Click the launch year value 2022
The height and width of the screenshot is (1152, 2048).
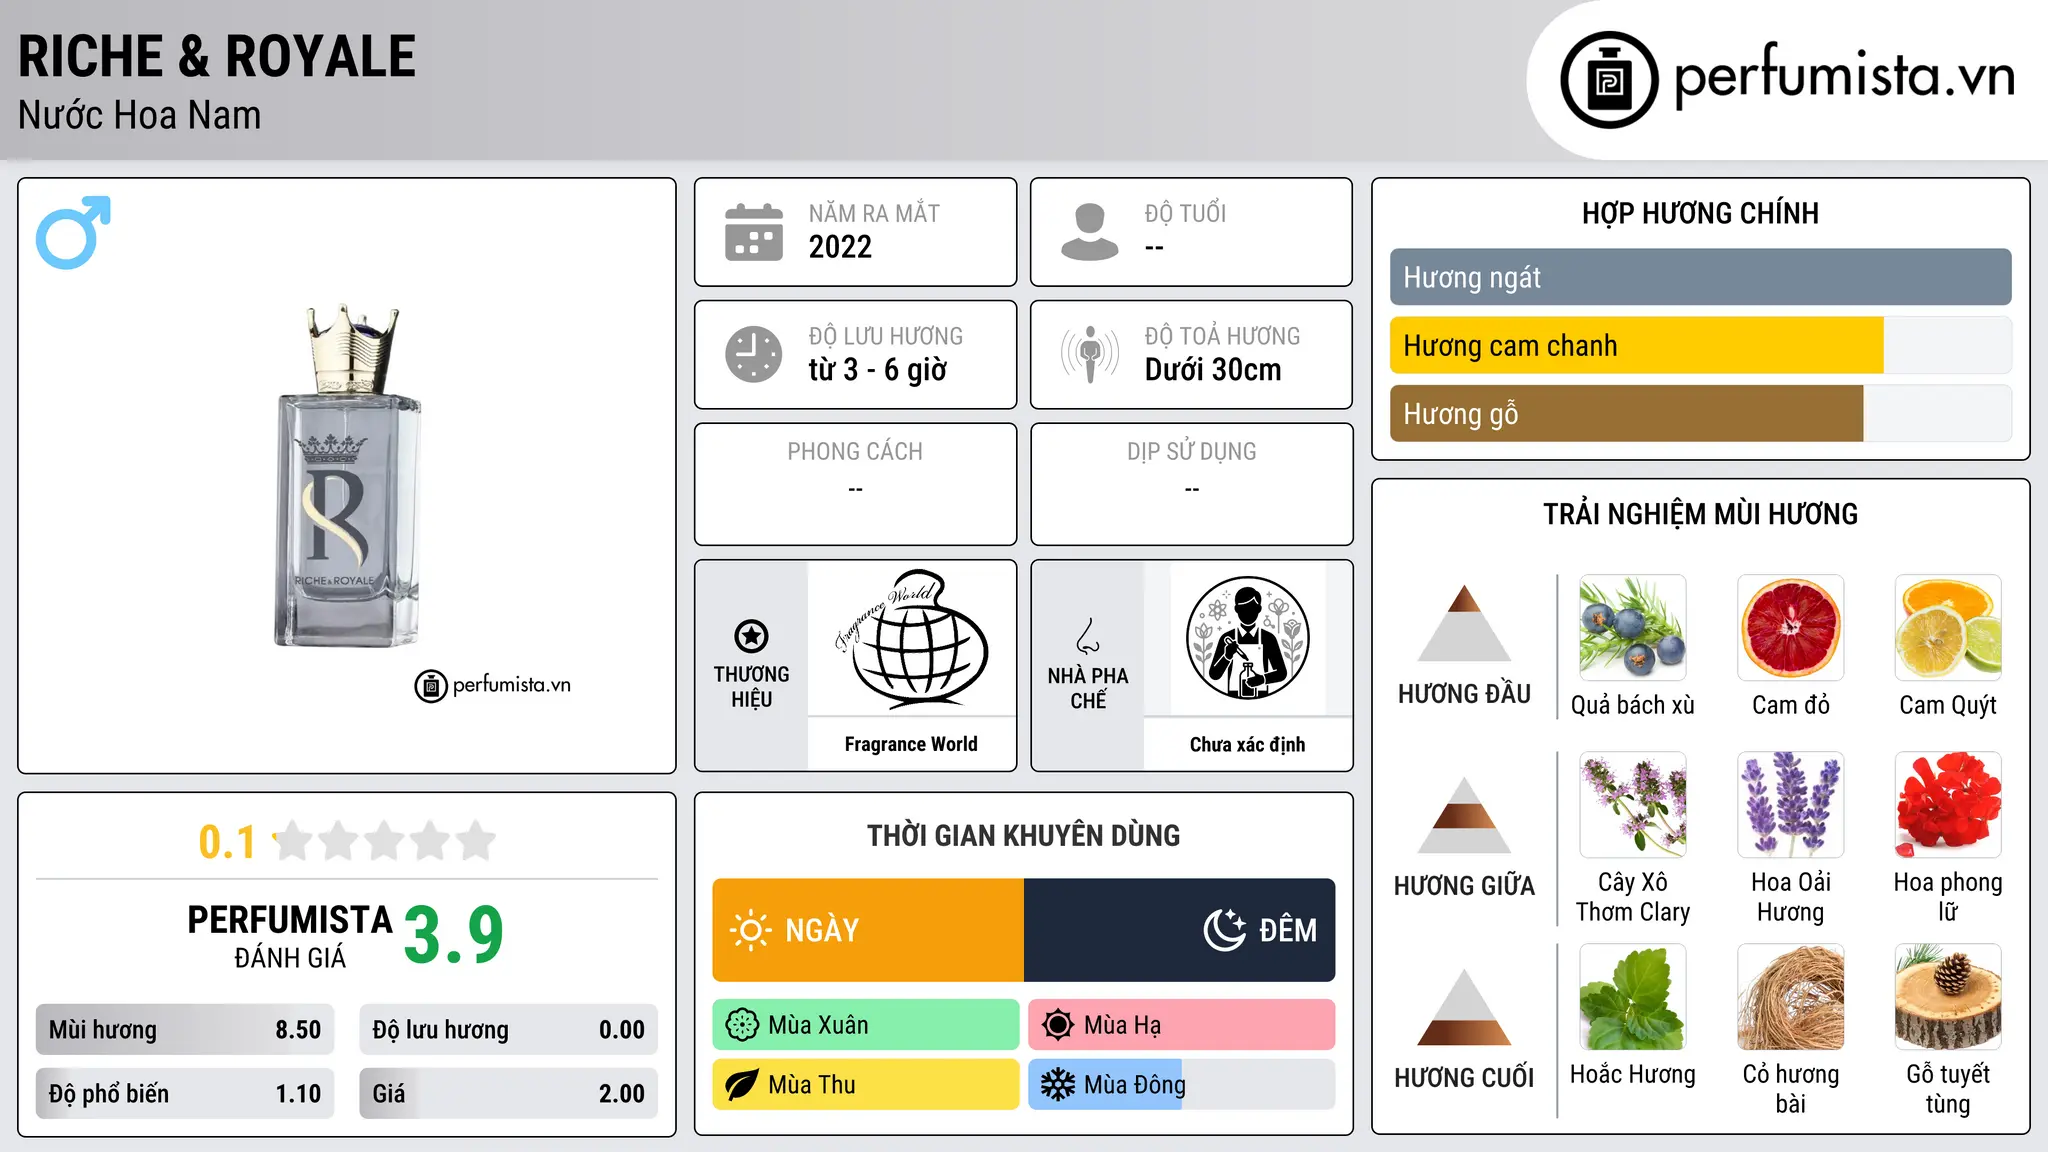click(840, 247)
